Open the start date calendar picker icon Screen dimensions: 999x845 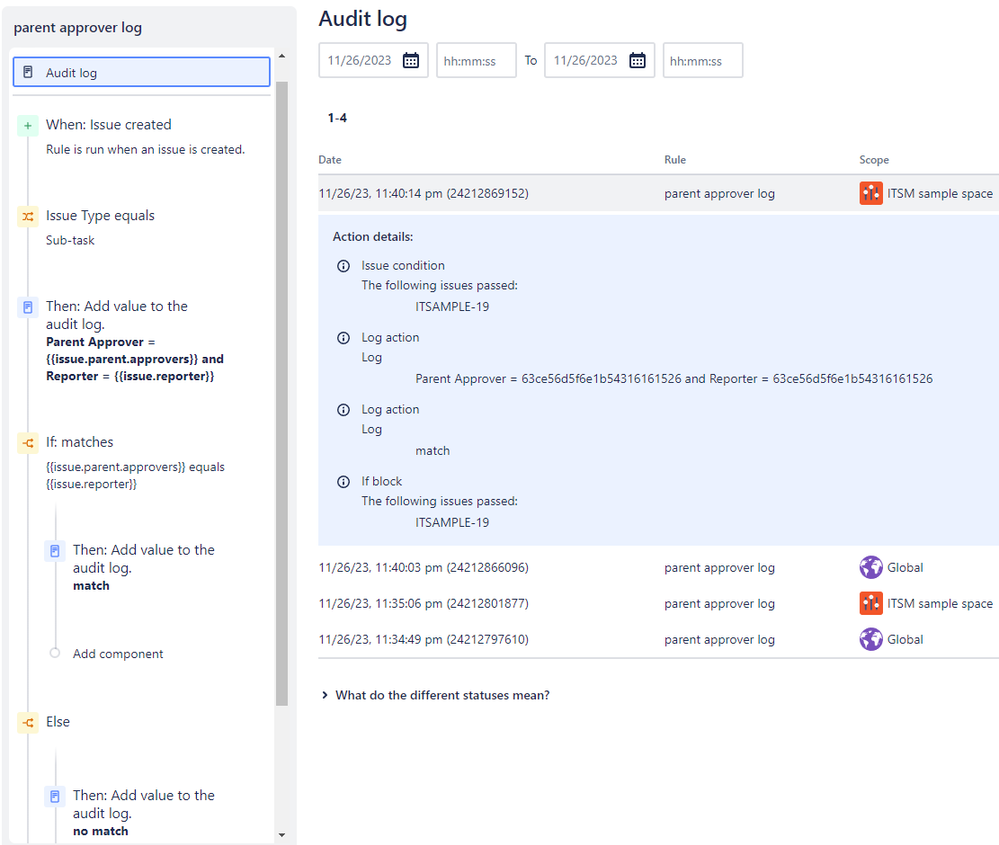411,61
